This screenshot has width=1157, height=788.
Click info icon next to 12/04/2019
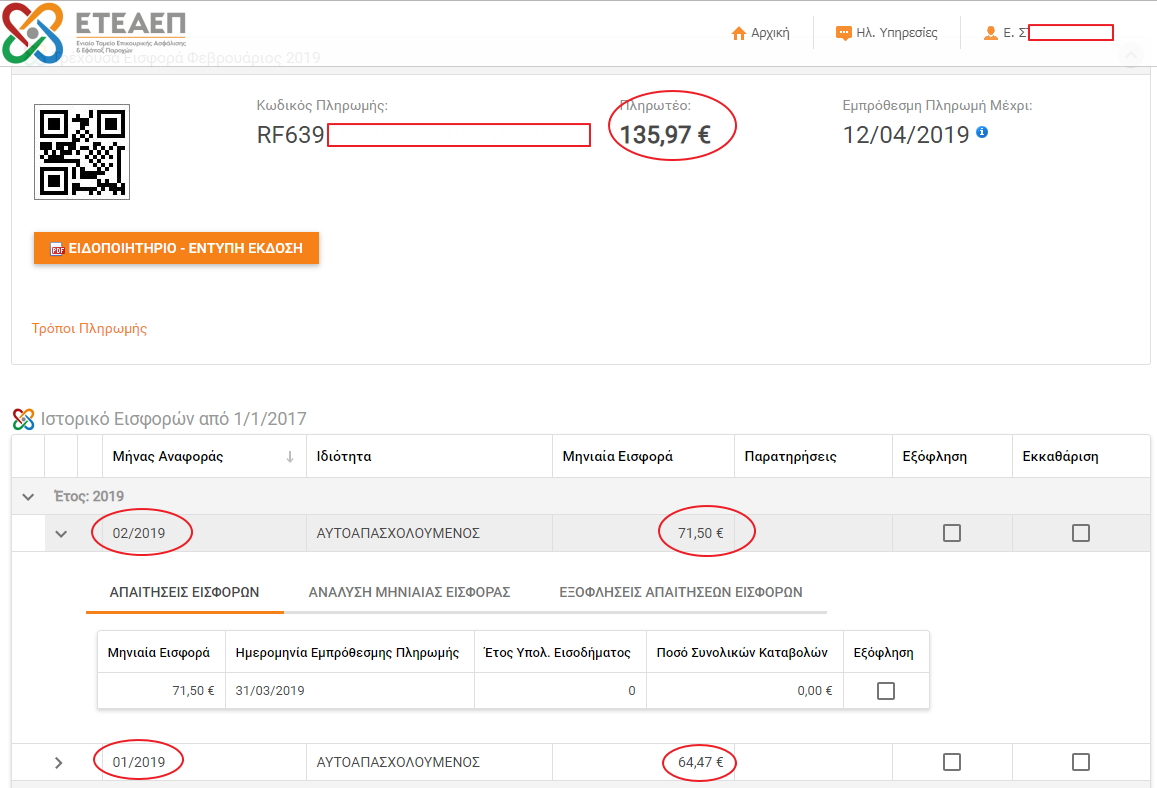tap(981, 132)
